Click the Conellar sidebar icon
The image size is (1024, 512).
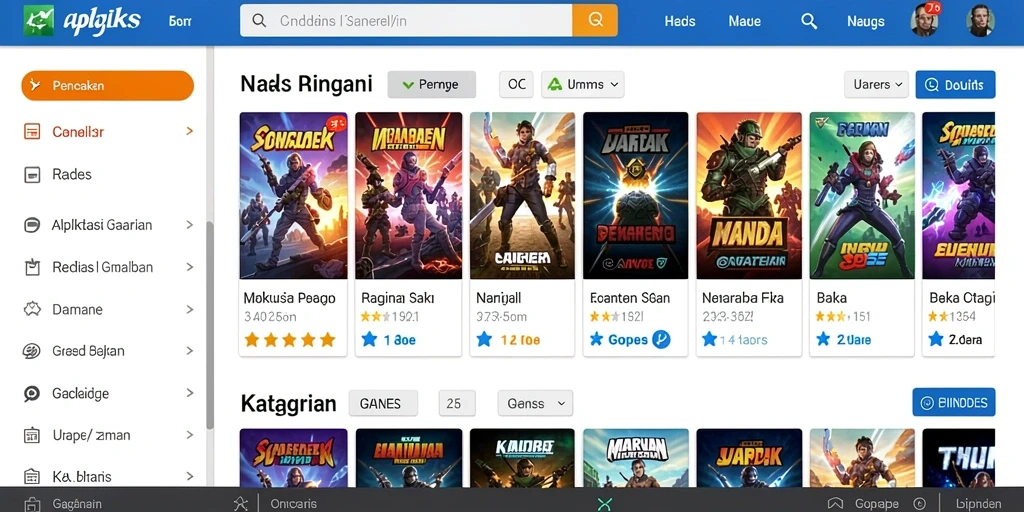(x=31, y=131)
